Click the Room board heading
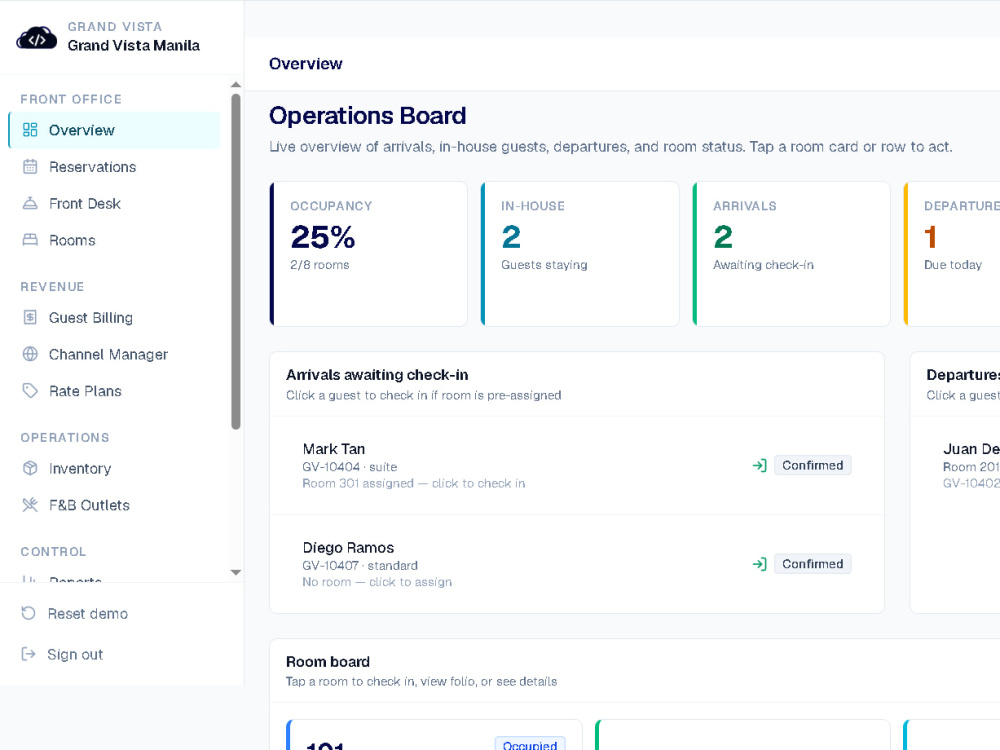This screenshot has width=1000, height=750. point(328,661)
